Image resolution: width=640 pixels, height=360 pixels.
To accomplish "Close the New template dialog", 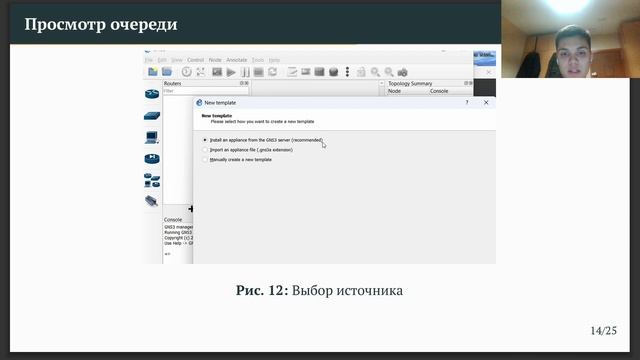I will tap(486, 102).
